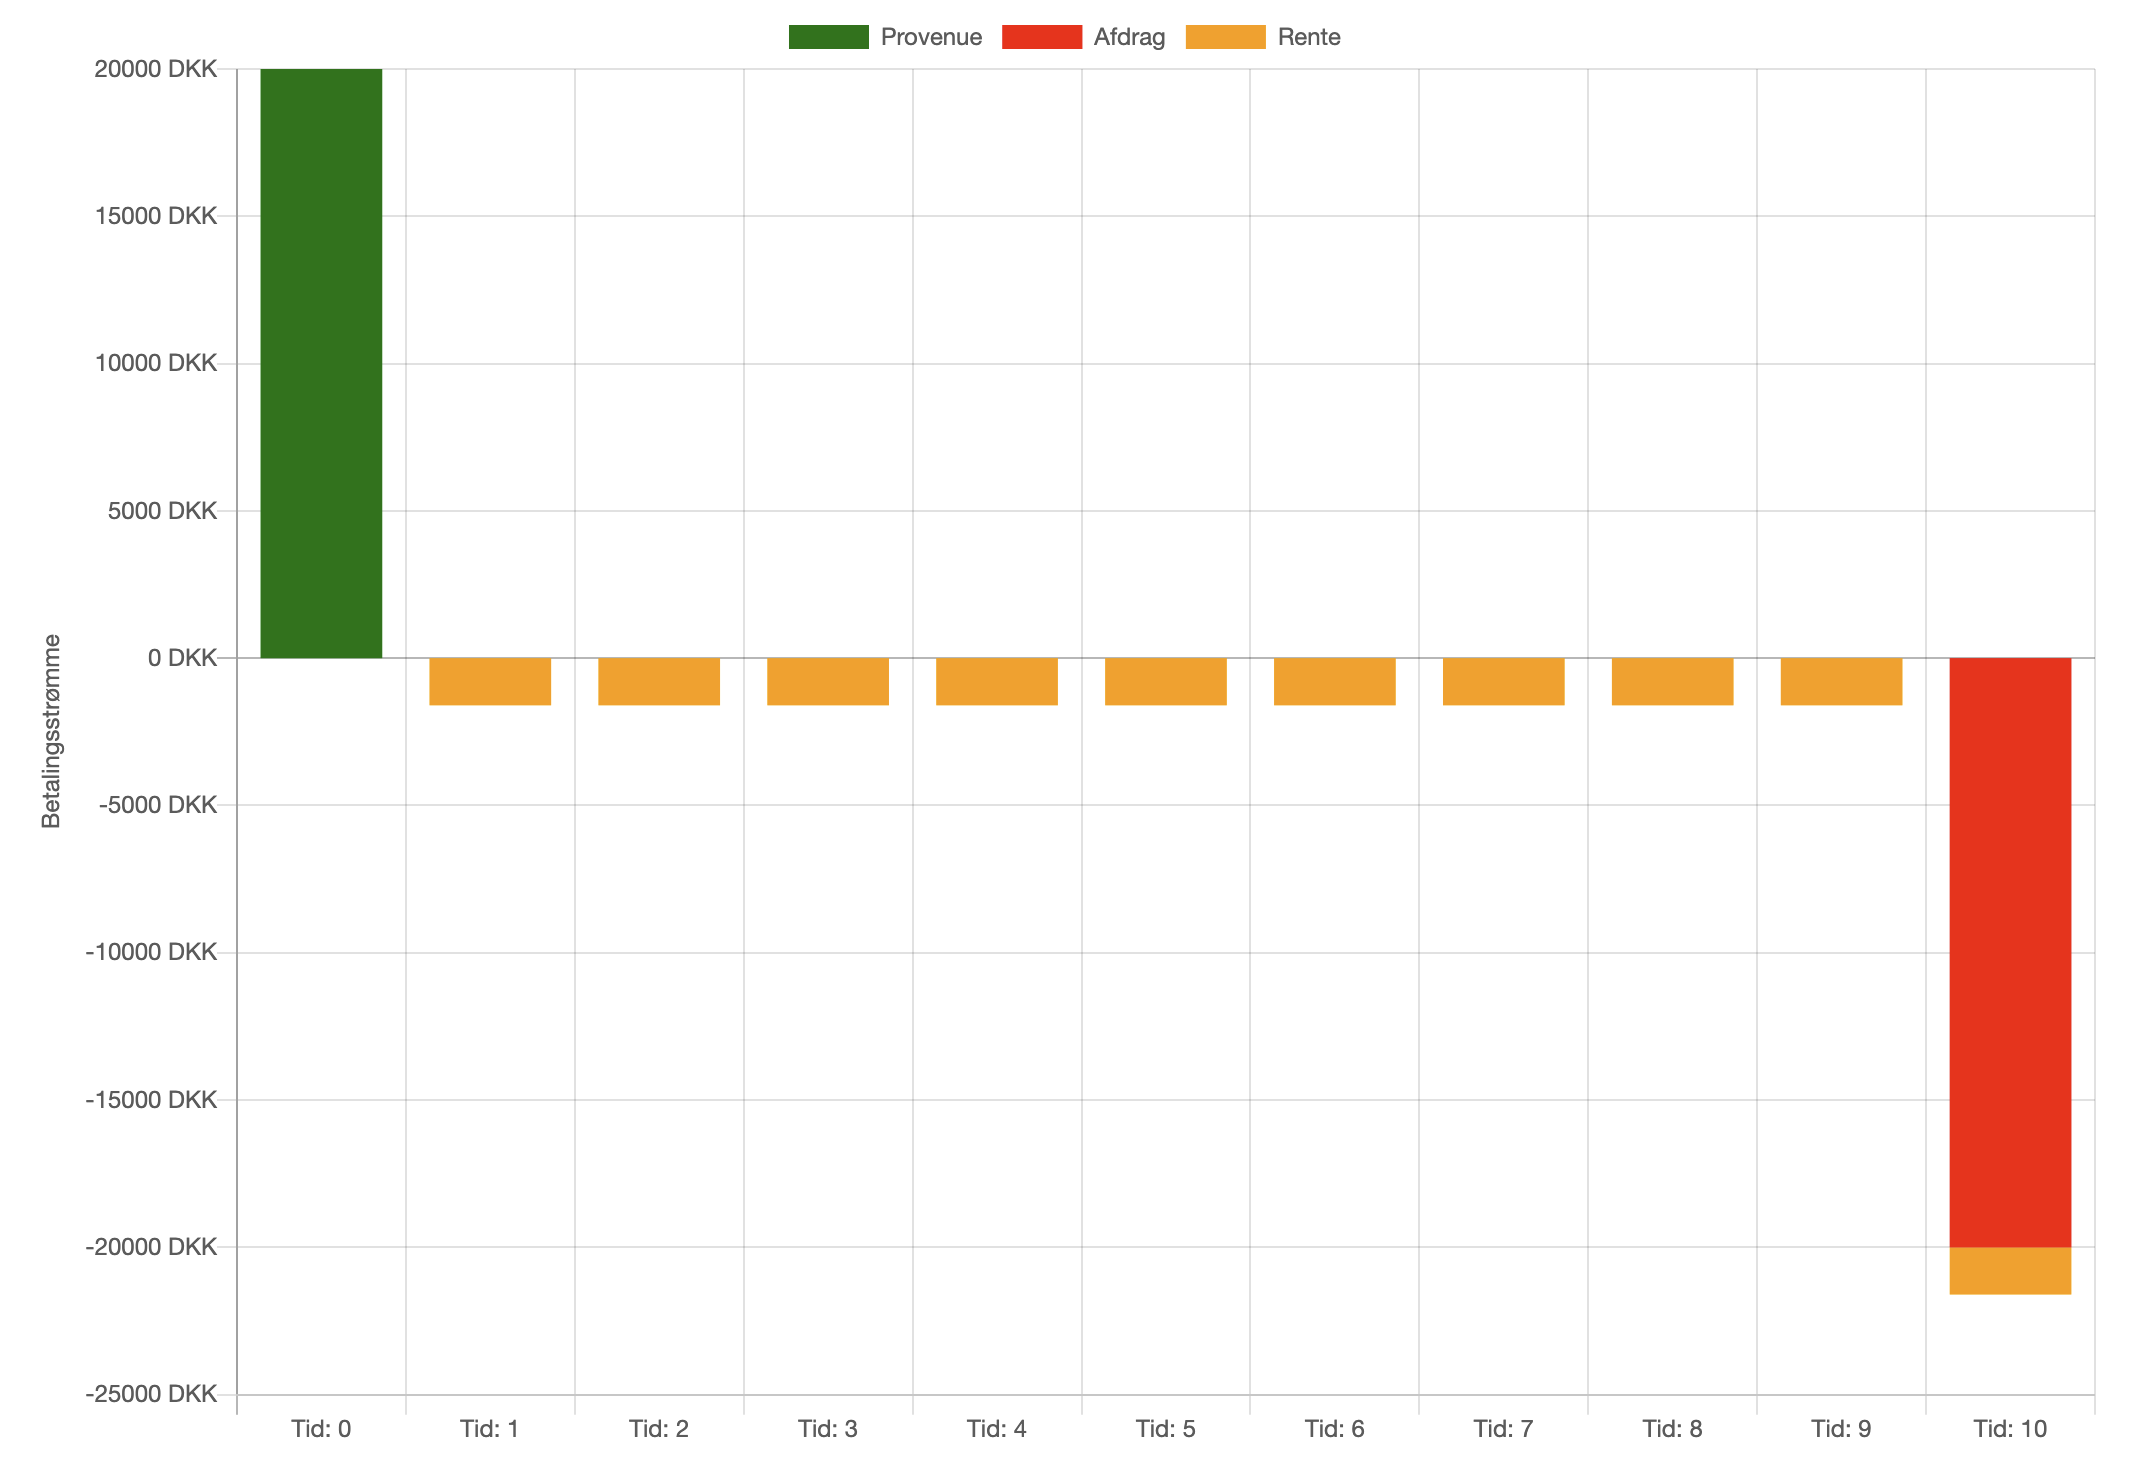Select the Rente bar at Tid: 8
The width and height of the screenshot is (2132, 1480).
[1673, 681]
